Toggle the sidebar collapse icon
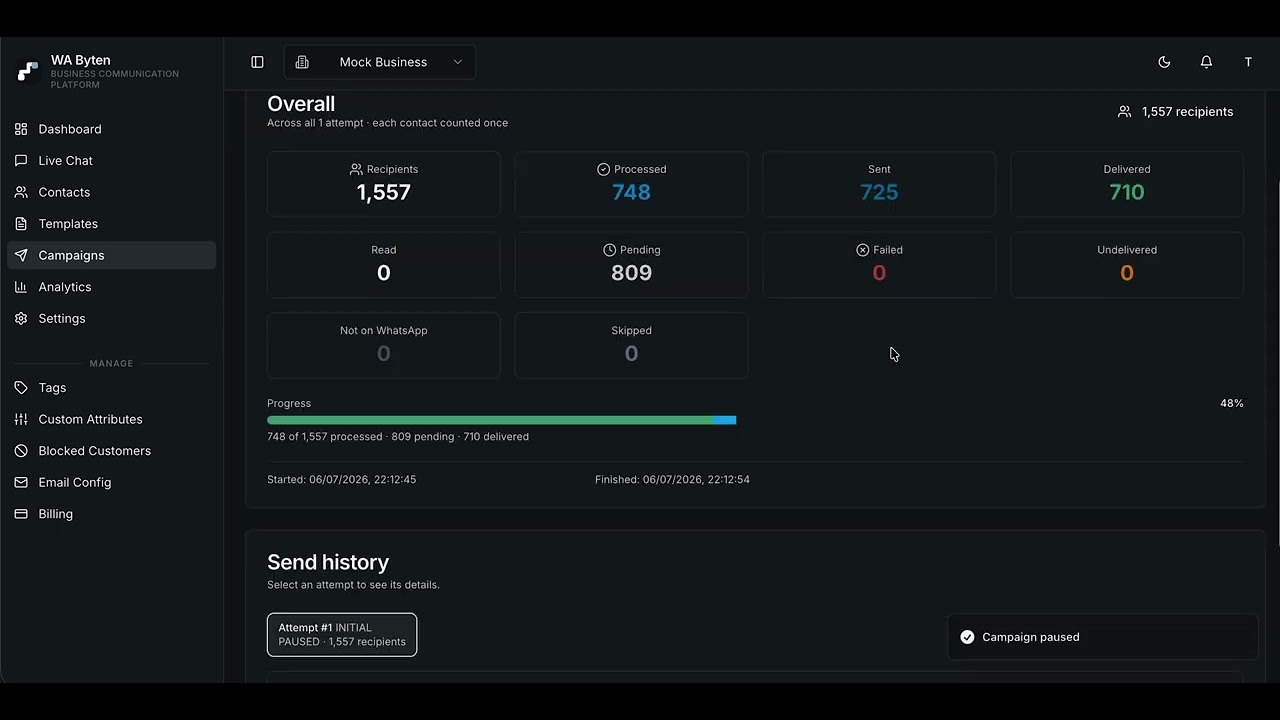This screenshot has height=720, width=1280. tap(257, 62)
